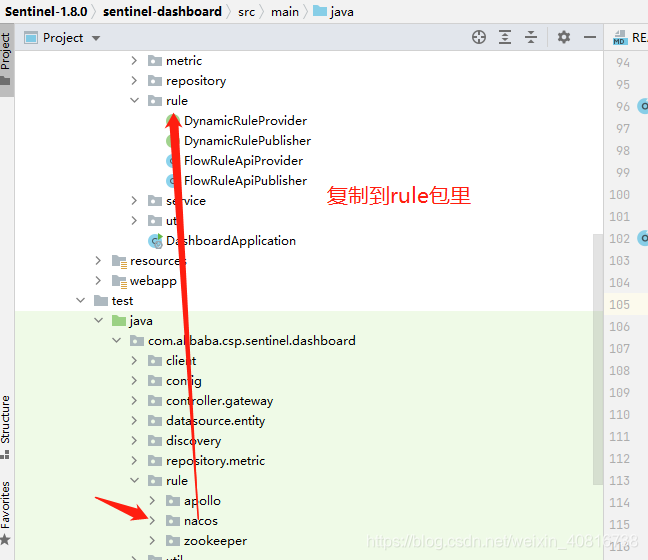Viewport: 648px width, 560px height.
Task: Select DashboardApplication class
Action: pos(231,241)
